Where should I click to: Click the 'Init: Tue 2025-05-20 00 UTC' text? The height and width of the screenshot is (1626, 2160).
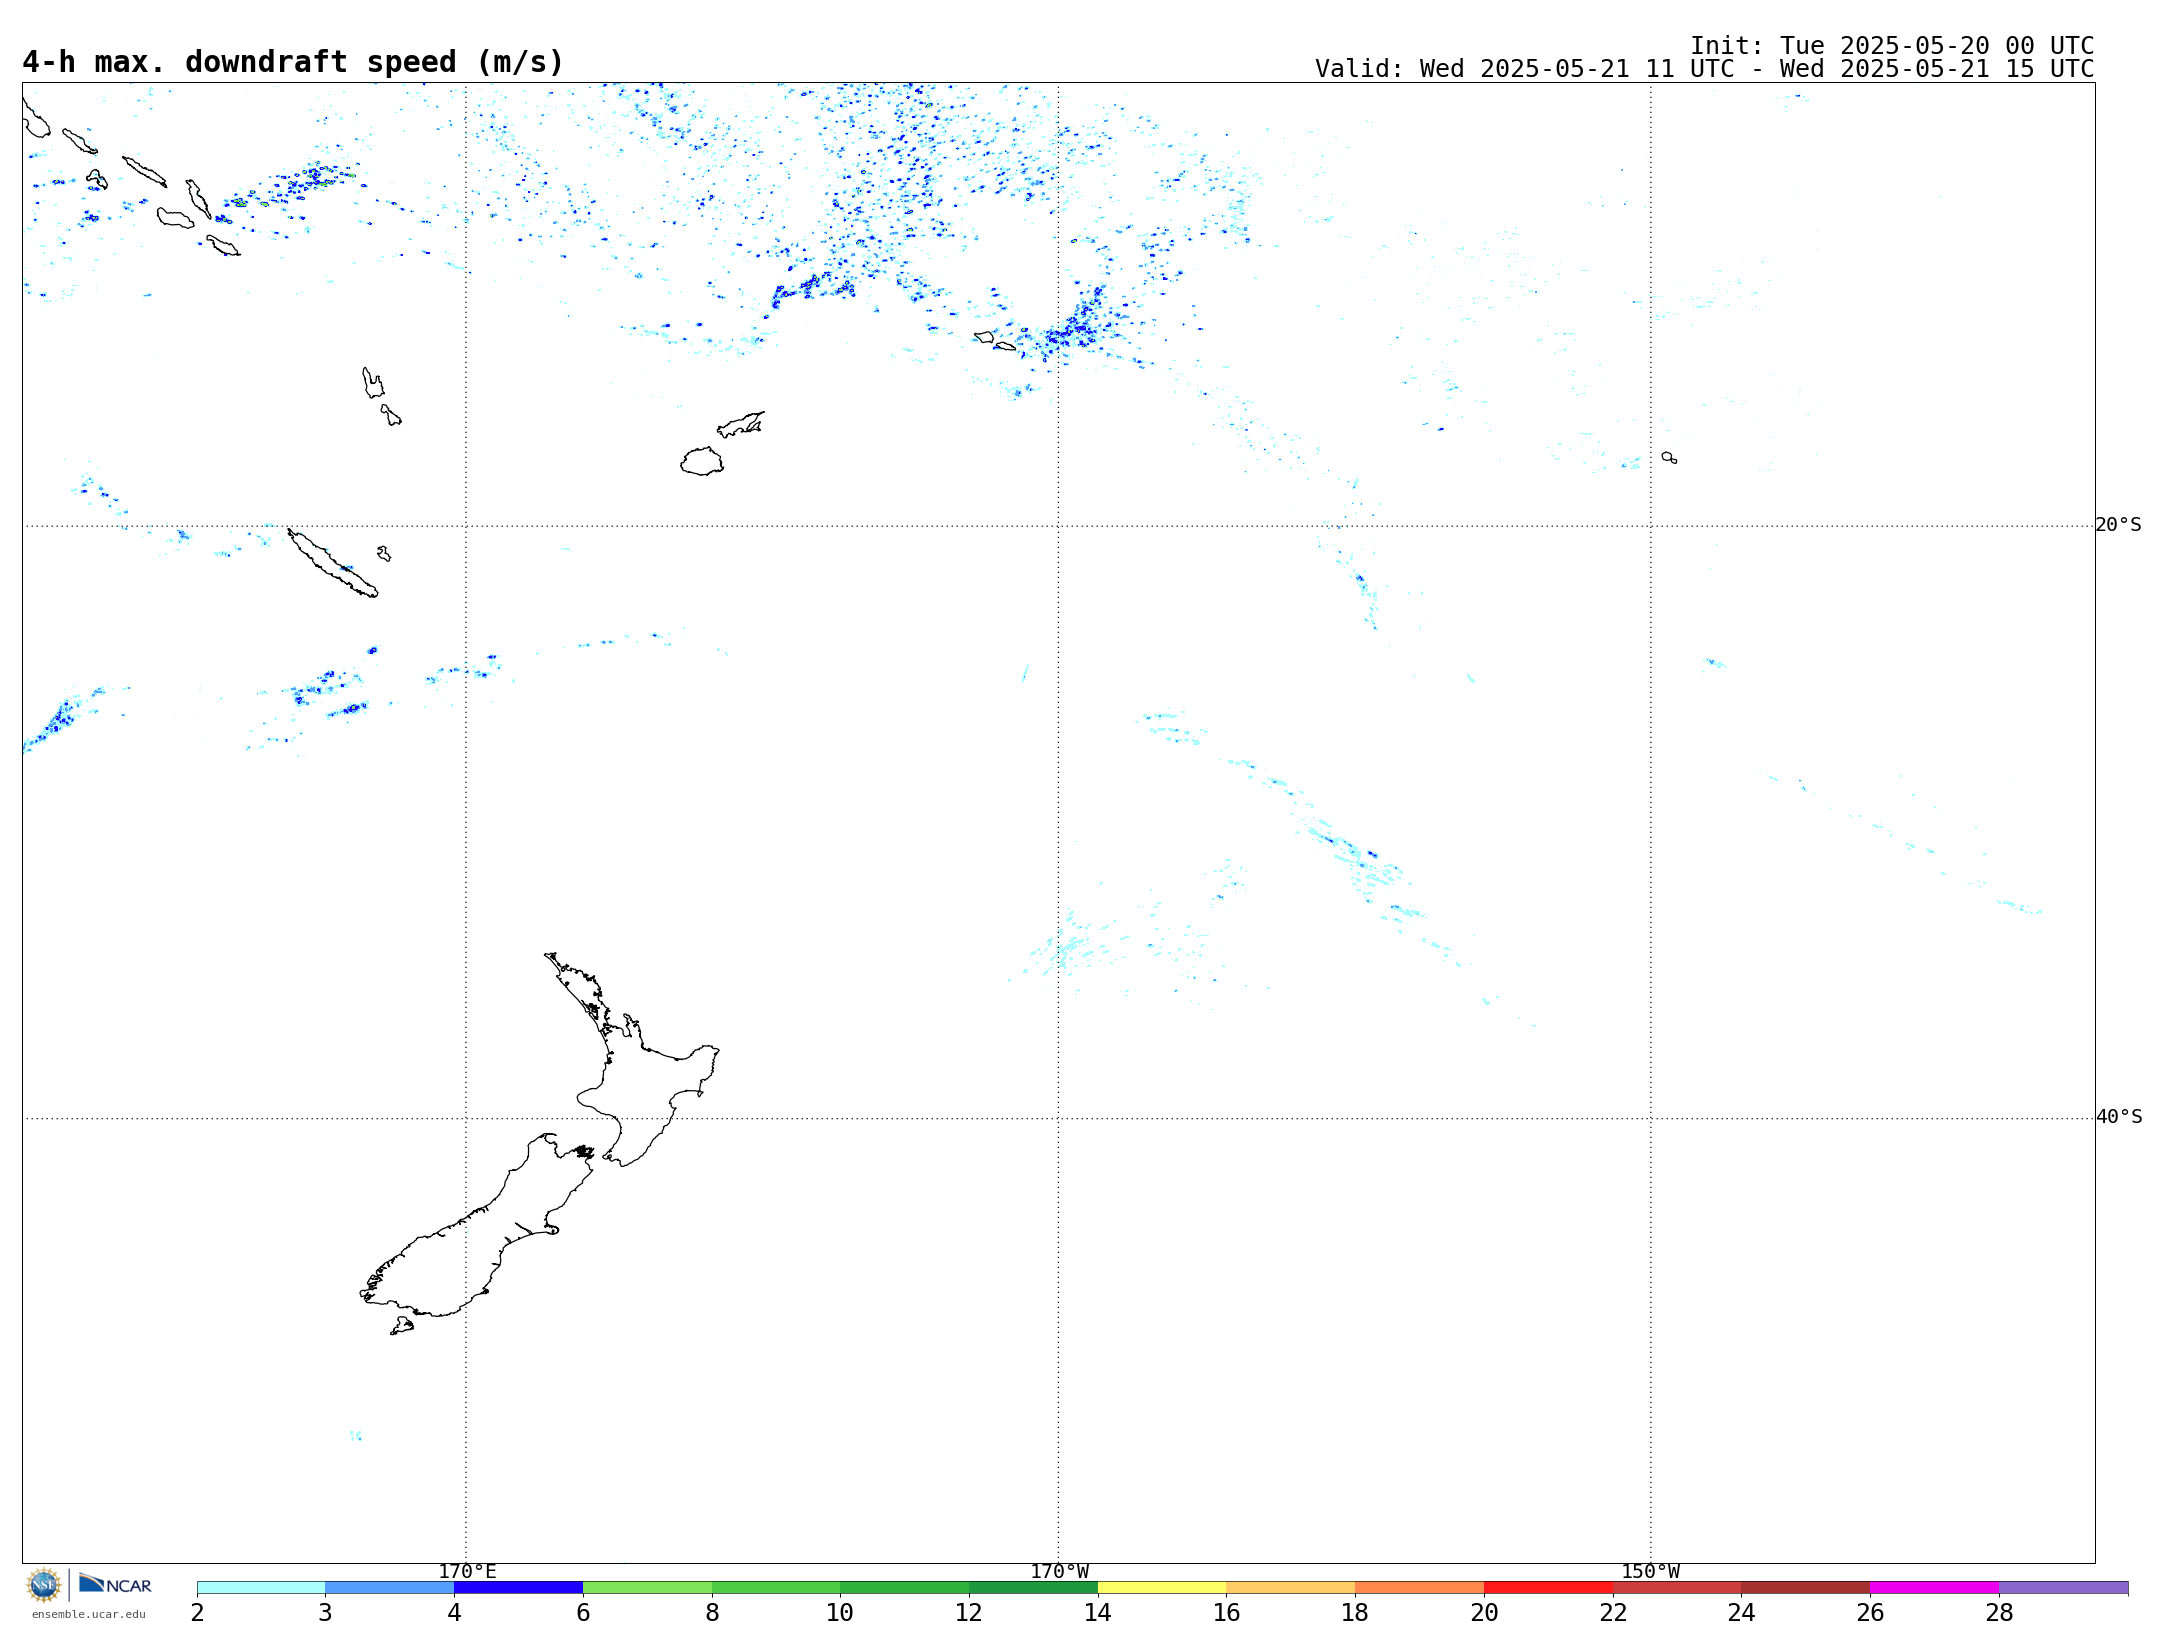(1892, 46)
